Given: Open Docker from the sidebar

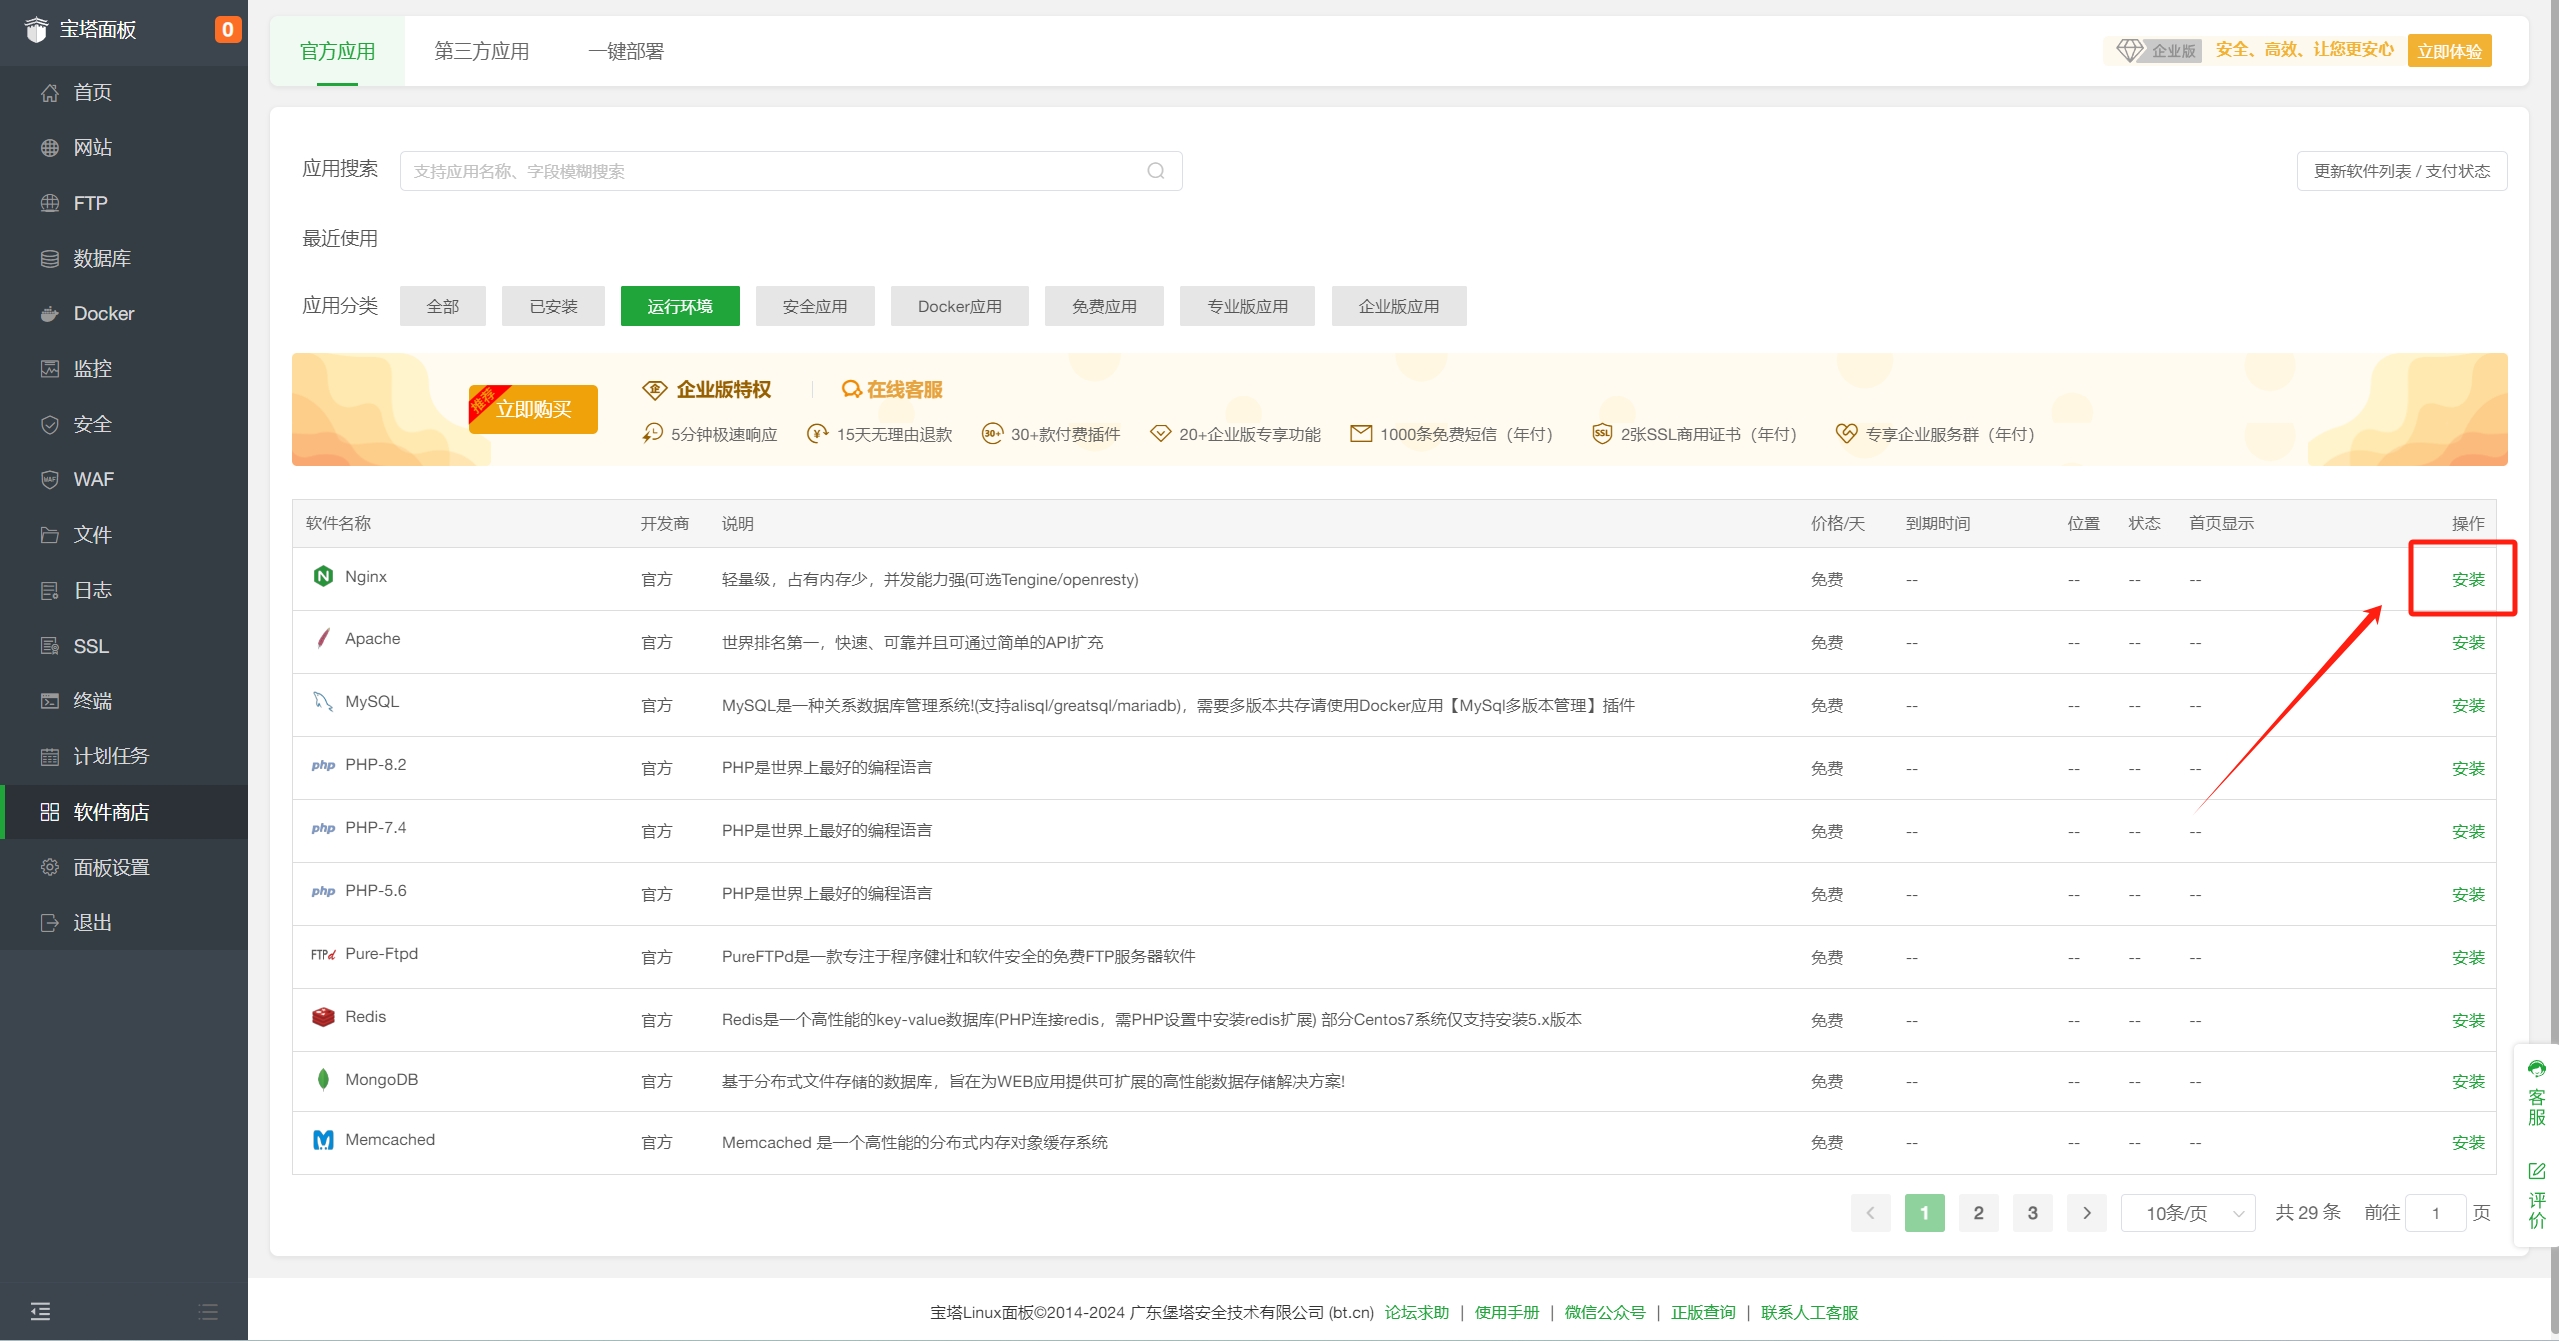Looking at the screenshot, I should (103, 313).
